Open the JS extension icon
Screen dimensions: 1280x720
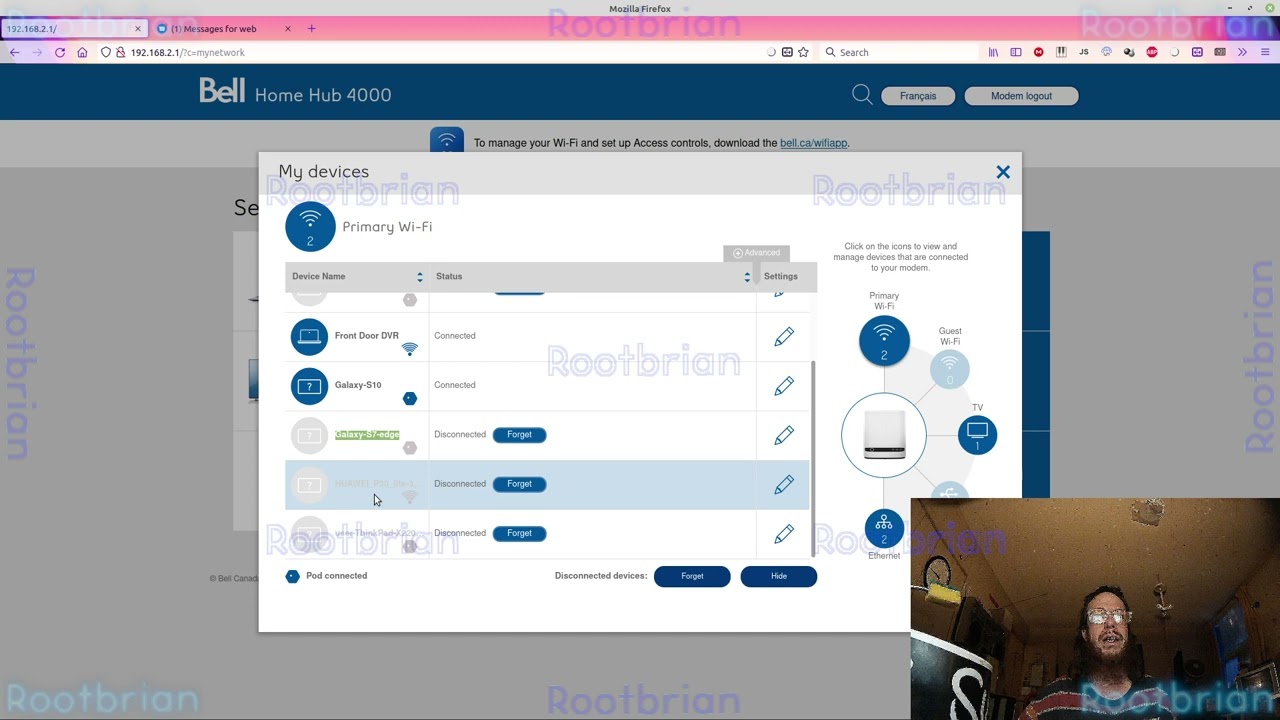coord(1084,52)
